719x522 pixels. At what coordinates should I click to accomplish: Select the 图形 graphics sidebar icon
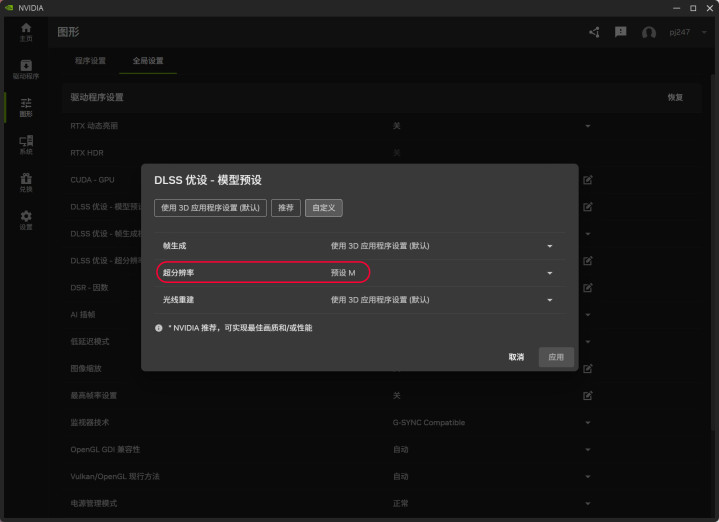click(26, 107)
